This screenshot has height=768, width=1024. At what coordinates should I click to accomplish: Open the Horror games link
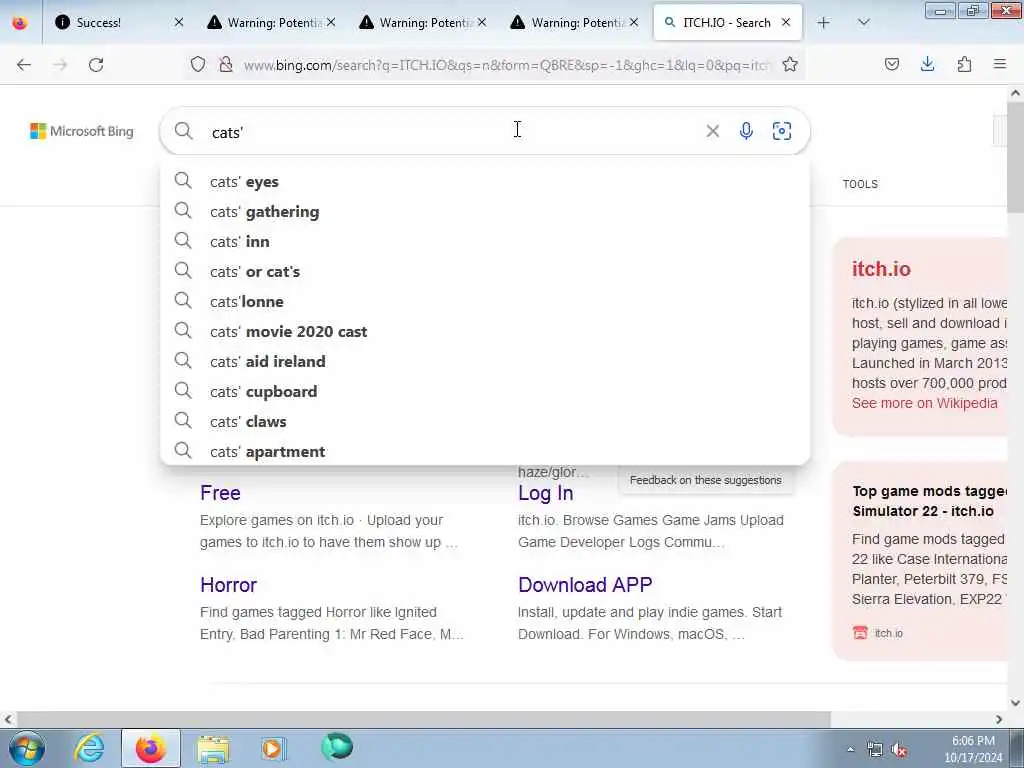(x=229, y=585)
